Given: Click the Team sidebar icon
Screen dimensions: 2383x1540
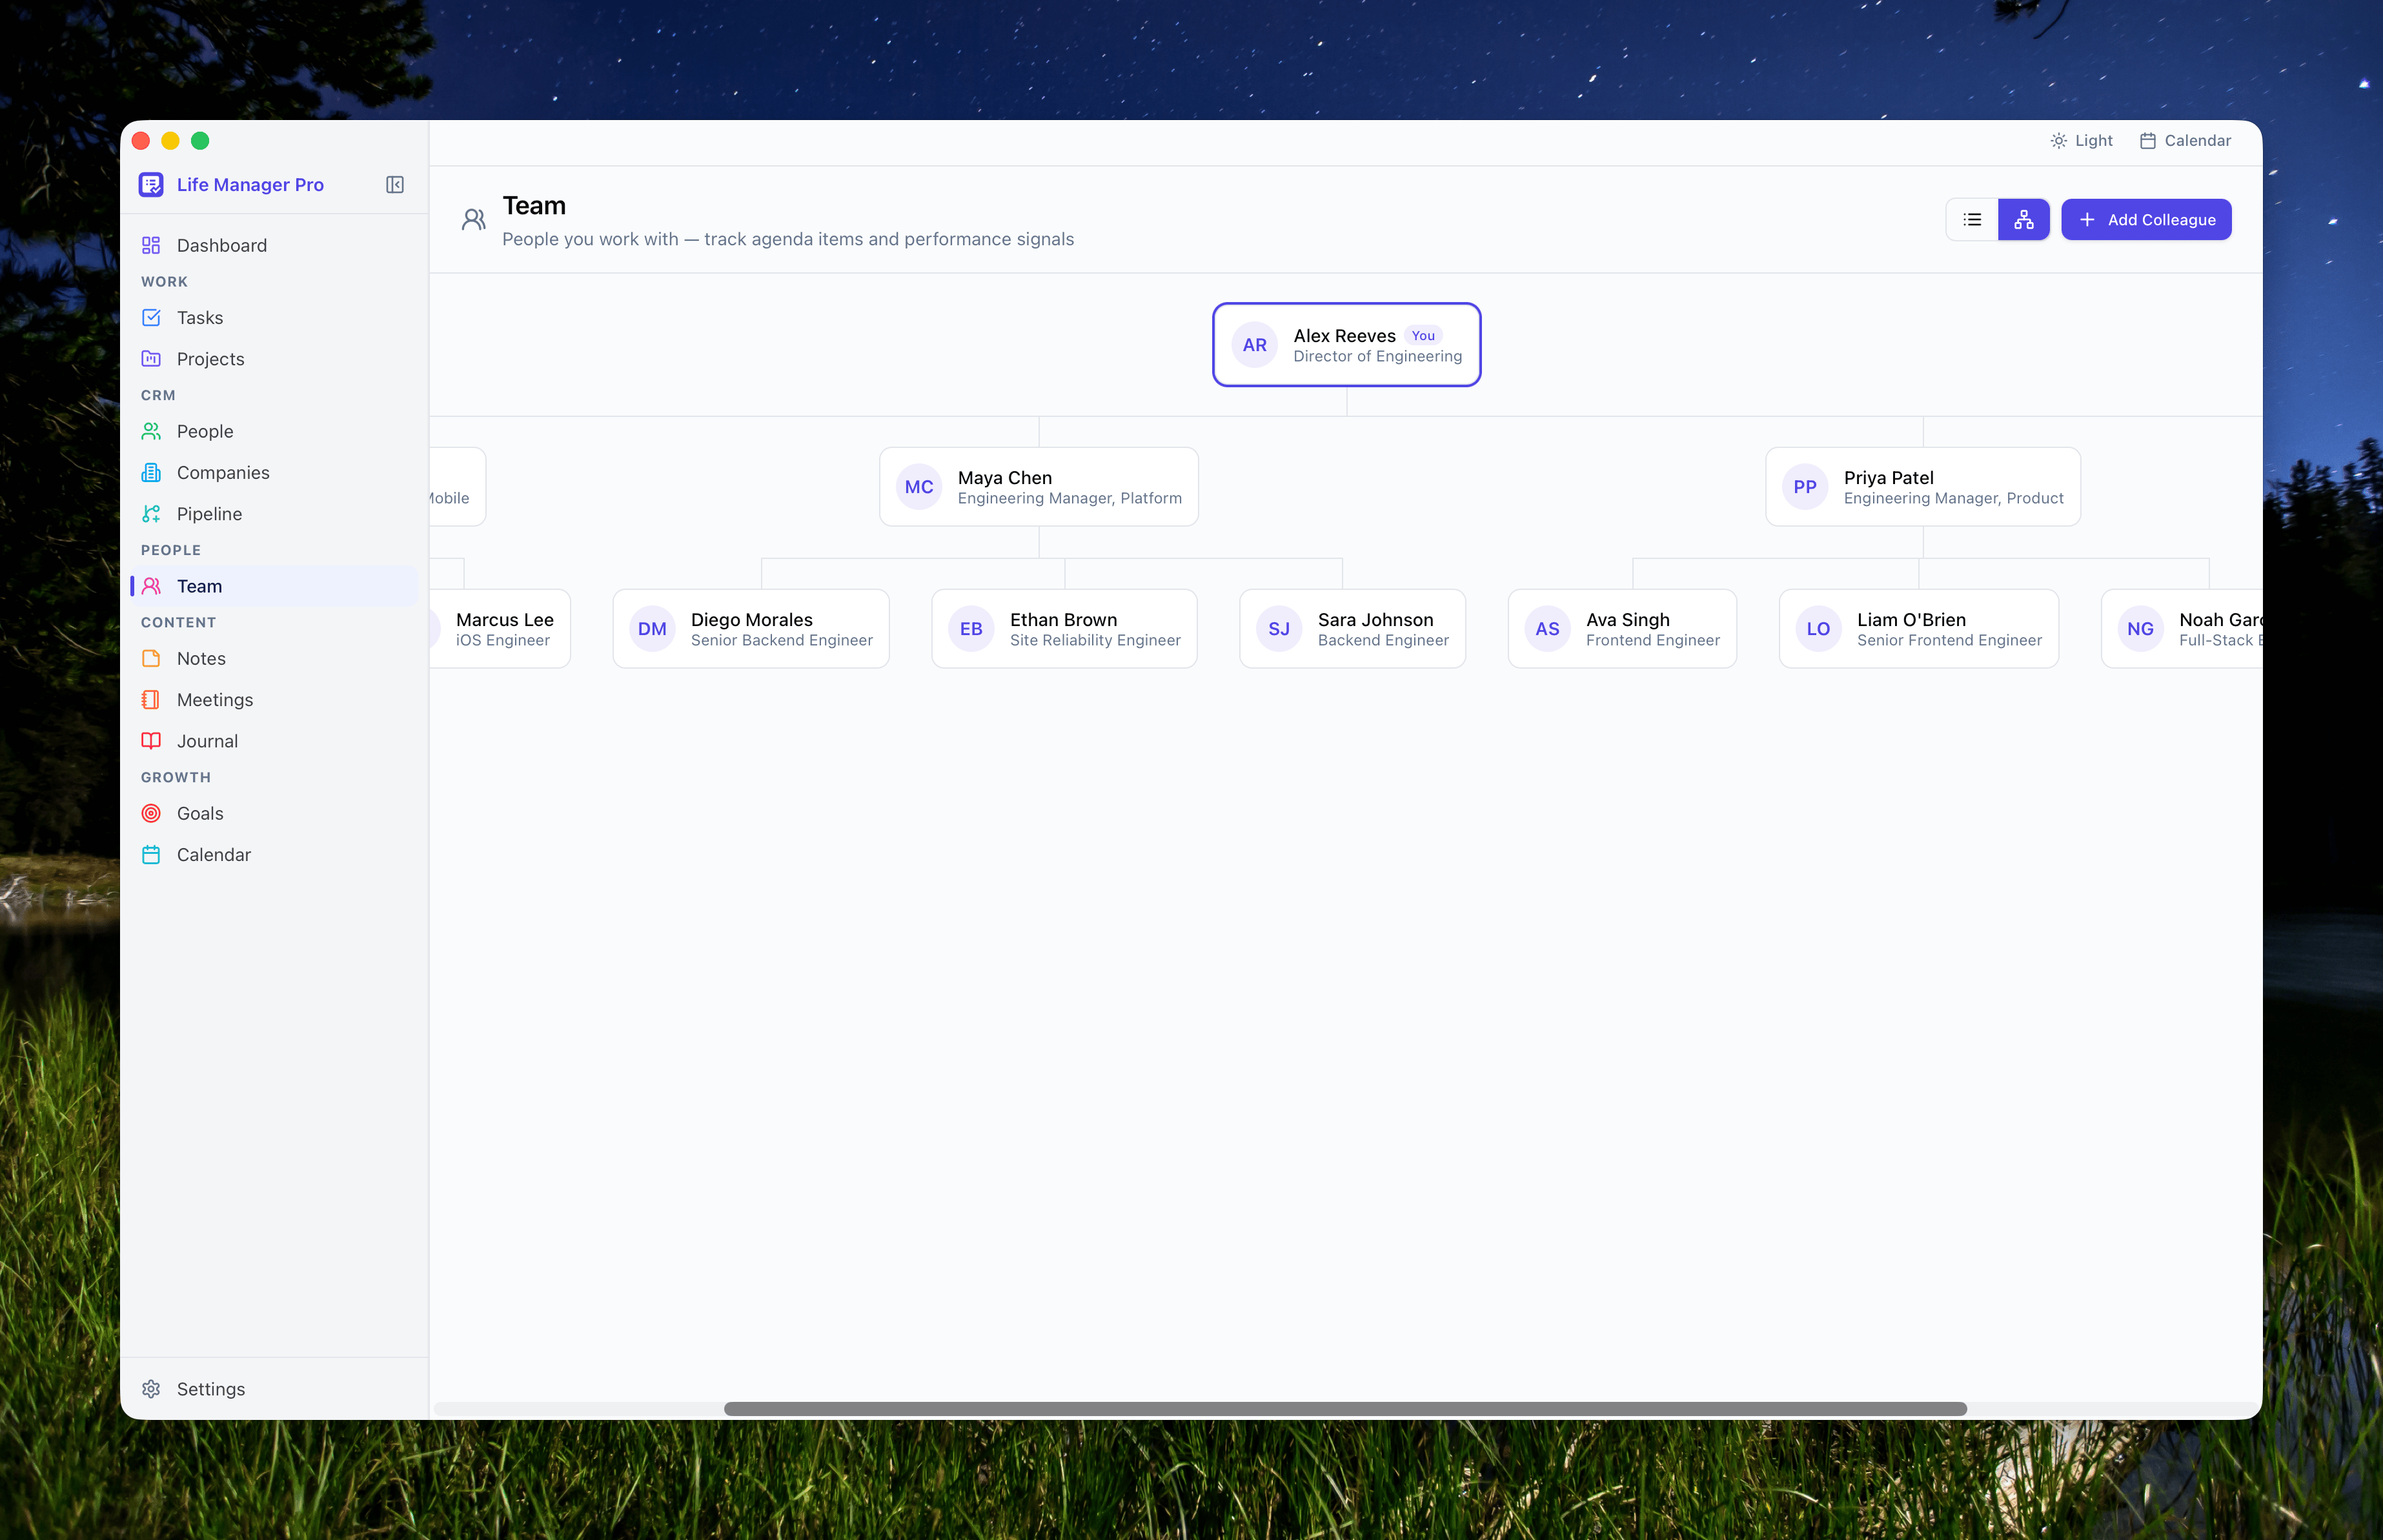Looking at the screenshot, I should tap(151, 586).
